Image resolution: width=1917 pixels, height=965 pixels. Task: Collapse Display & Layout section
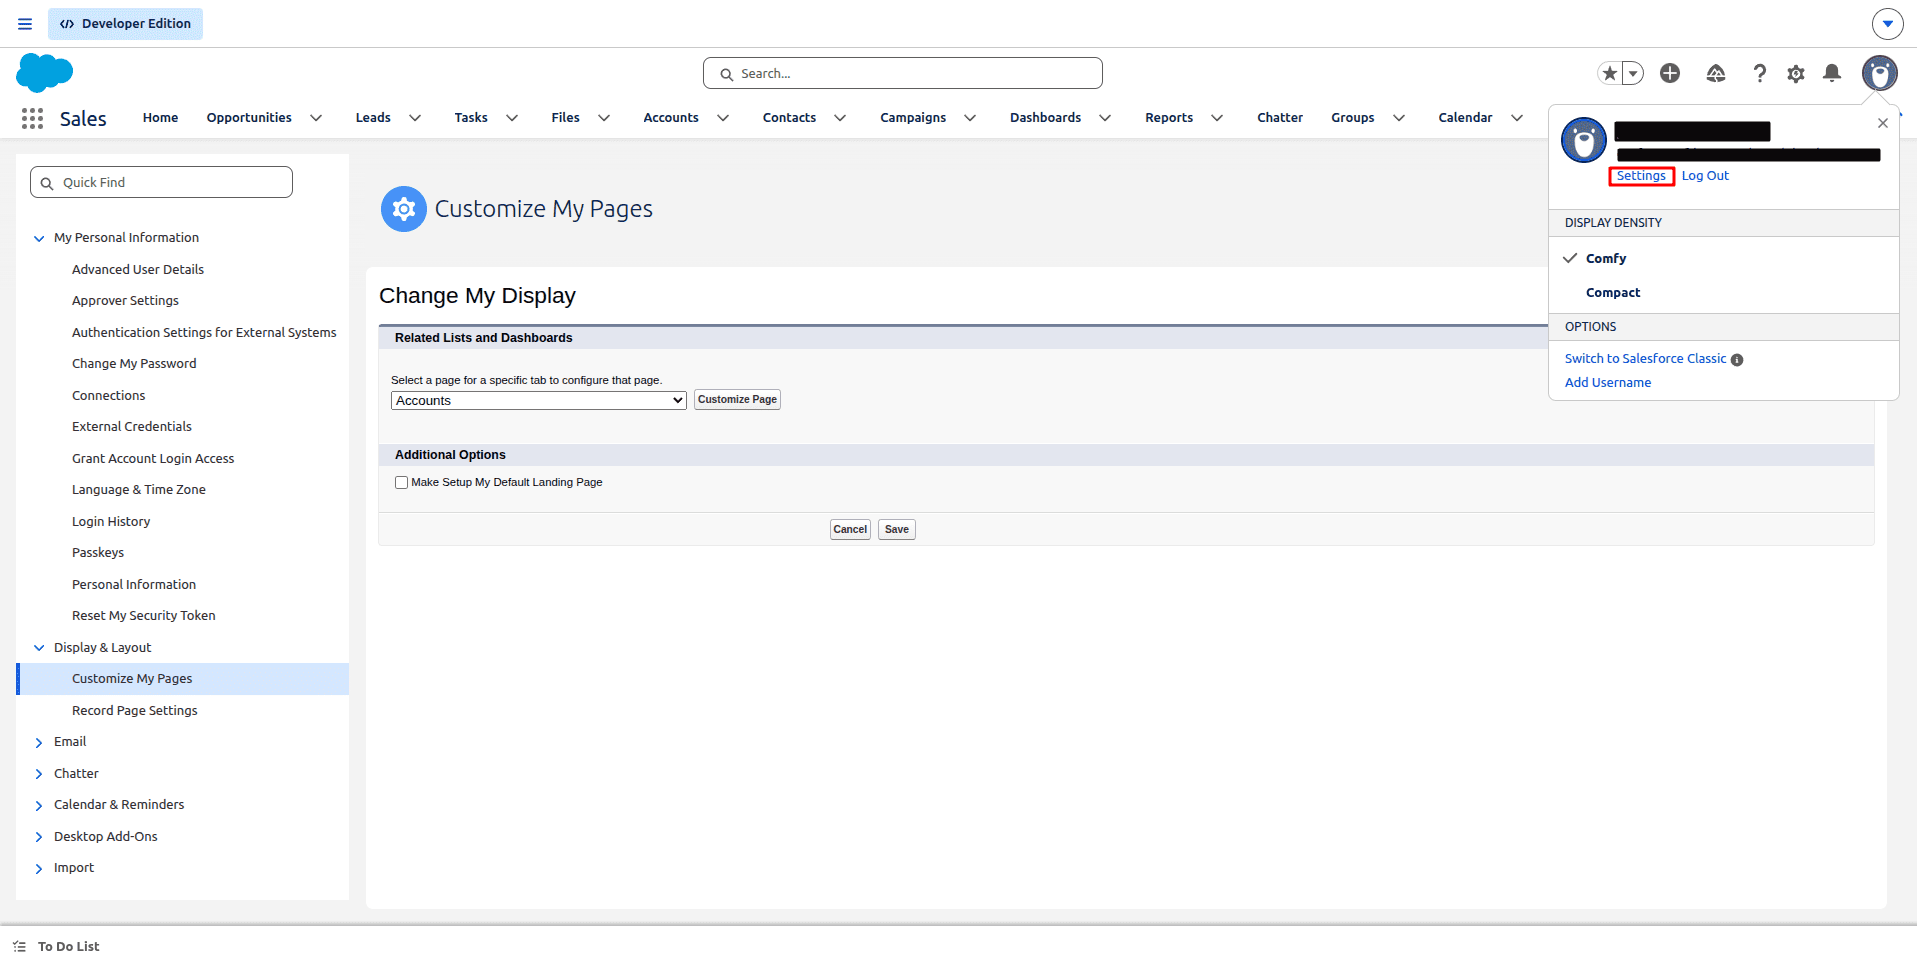coord(39,648)
